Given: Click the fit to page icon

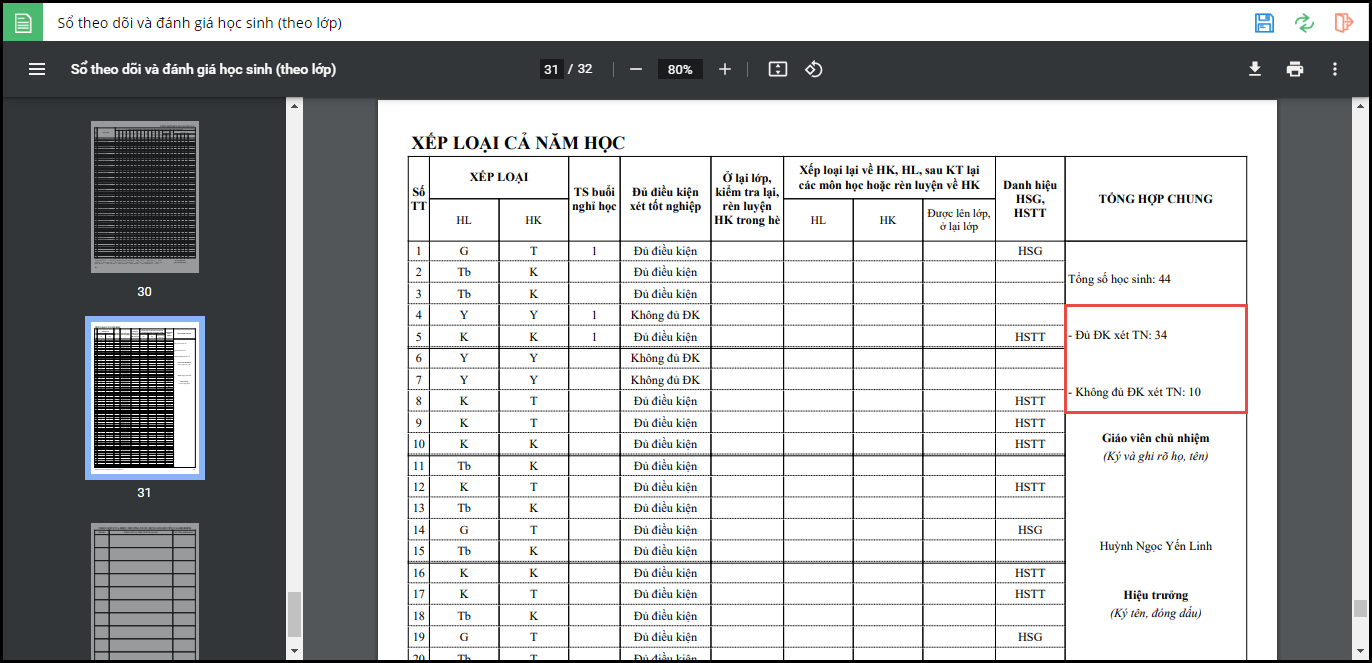Looking at the screenshot, I should (x=778, y=69).
